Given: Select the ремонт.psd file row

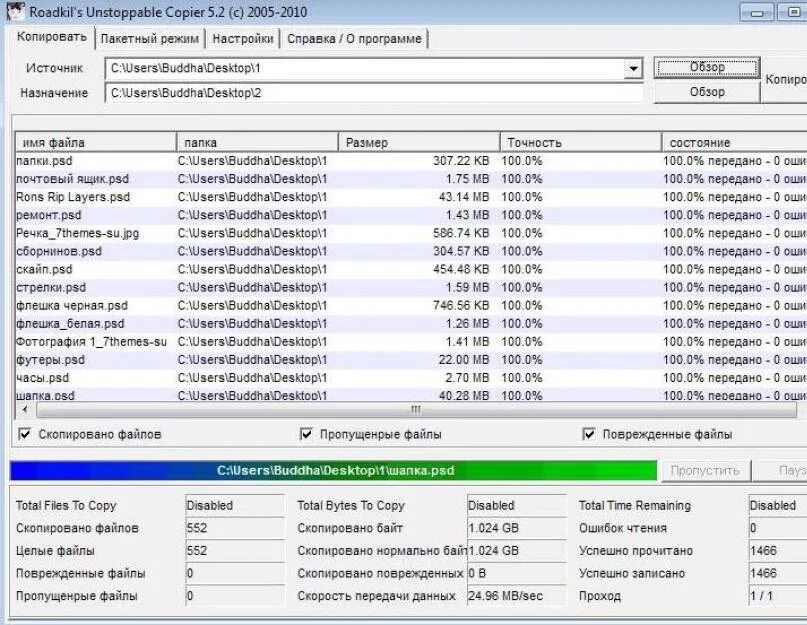Looking at the screenshot, I should pyautogui.click(x=411, y=215).
